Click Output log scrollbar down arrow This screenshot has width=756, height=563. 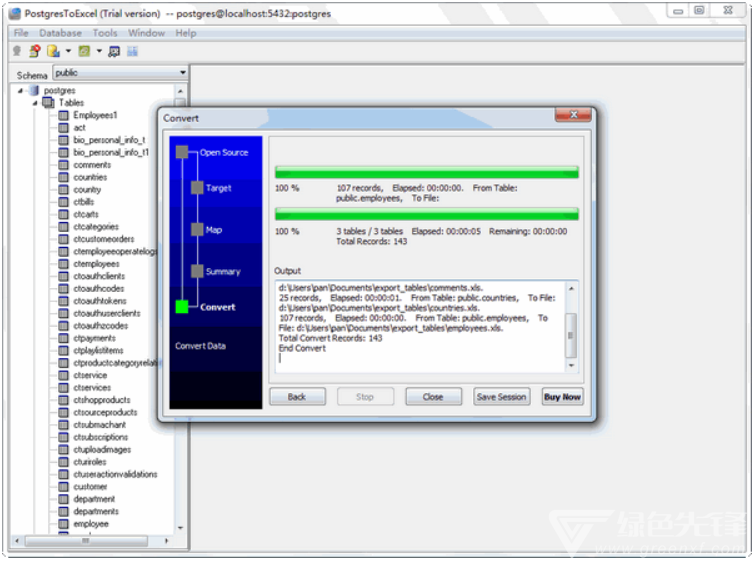pyautogui.click(x=571, y=365)
